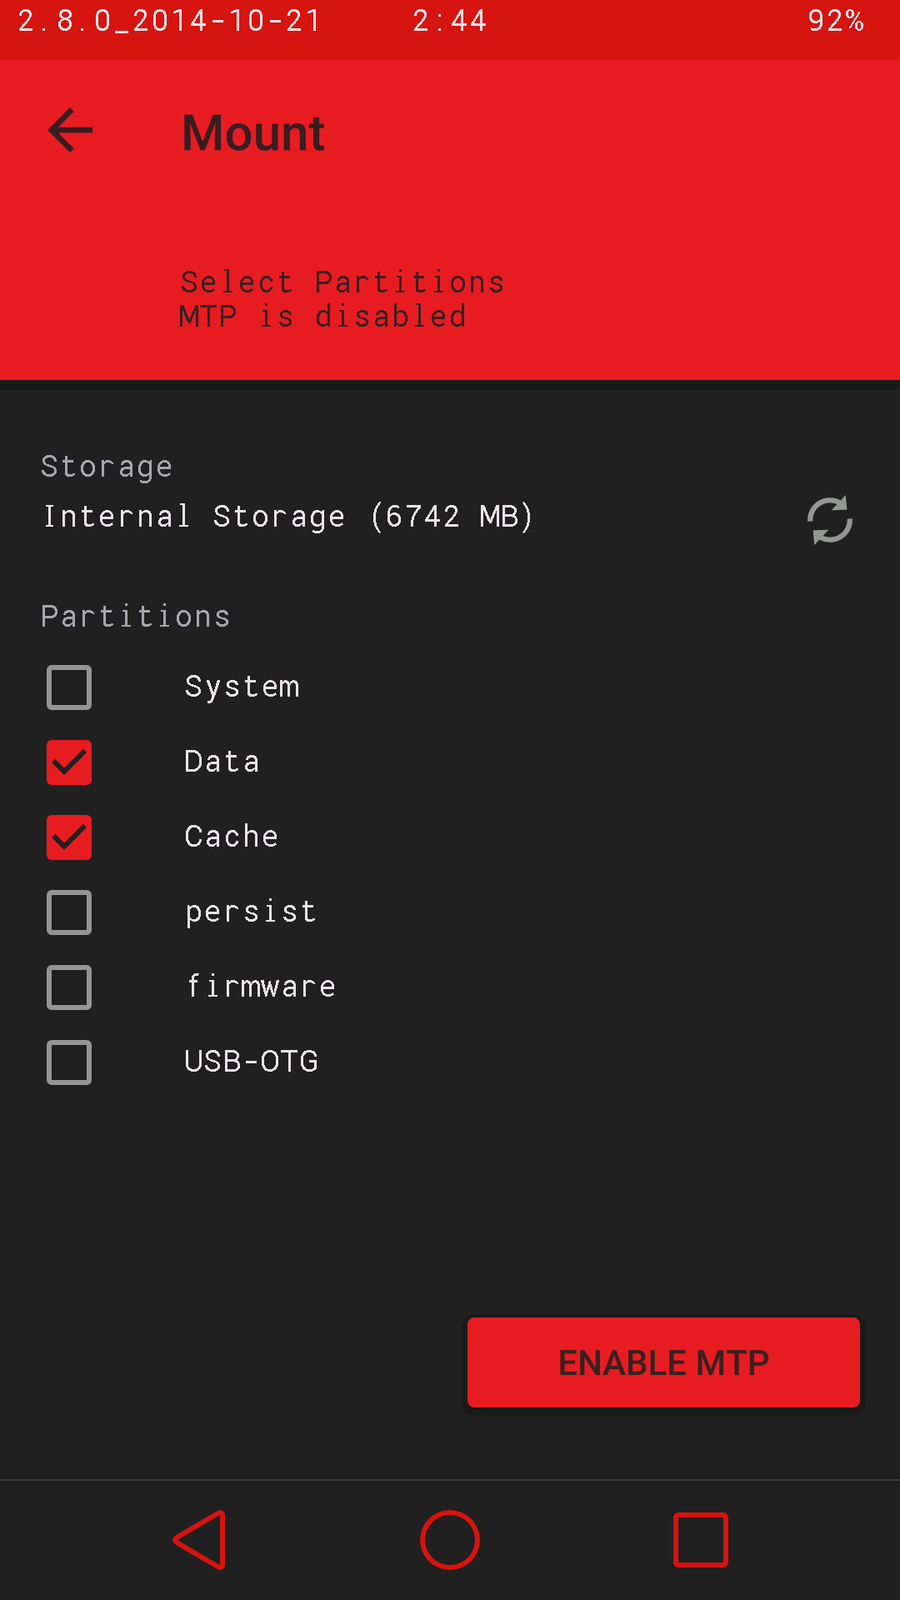The width and height of the screenshot is (900, 1600).
Task: Tap the back arrow in Mount header
Action: [x=70, y=131]
